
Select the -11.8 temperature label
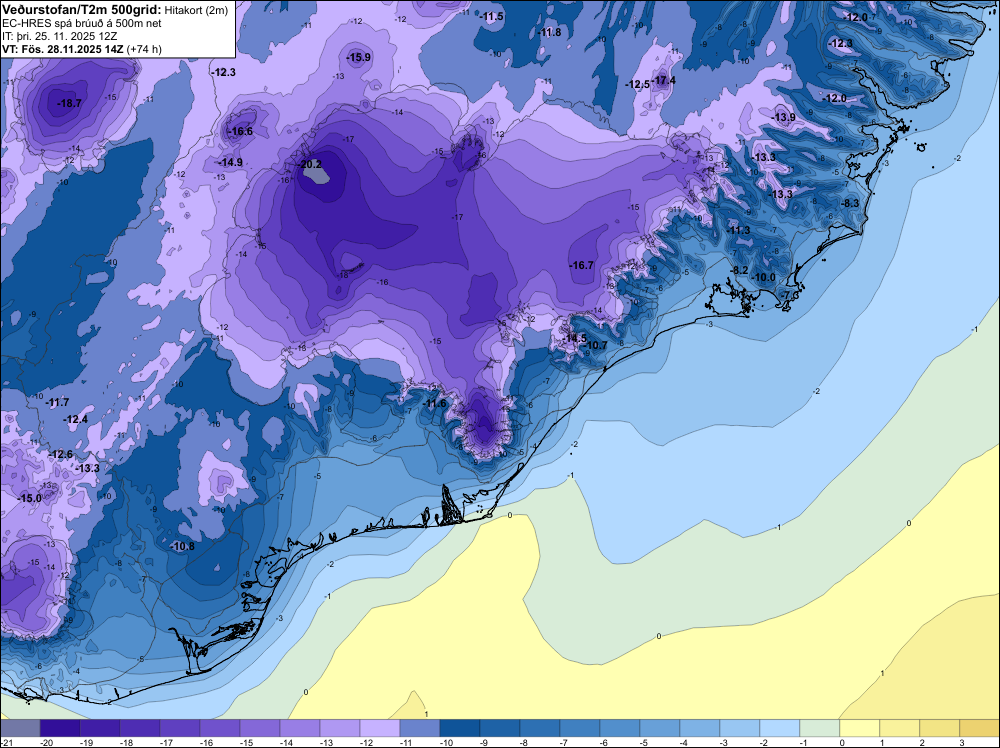[549, 33]
